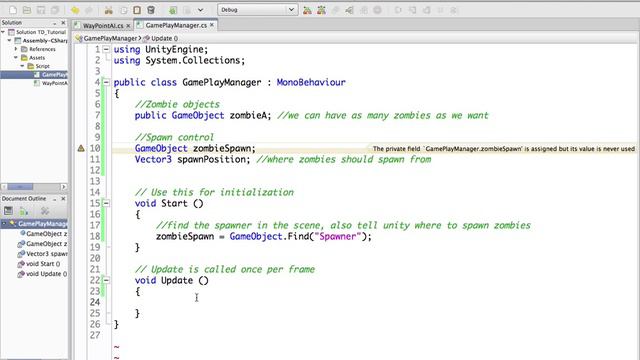This screenshot has height=360, width=640.
Task: Open the small arrow dropdown beside build icon
Action: (200, 10)
